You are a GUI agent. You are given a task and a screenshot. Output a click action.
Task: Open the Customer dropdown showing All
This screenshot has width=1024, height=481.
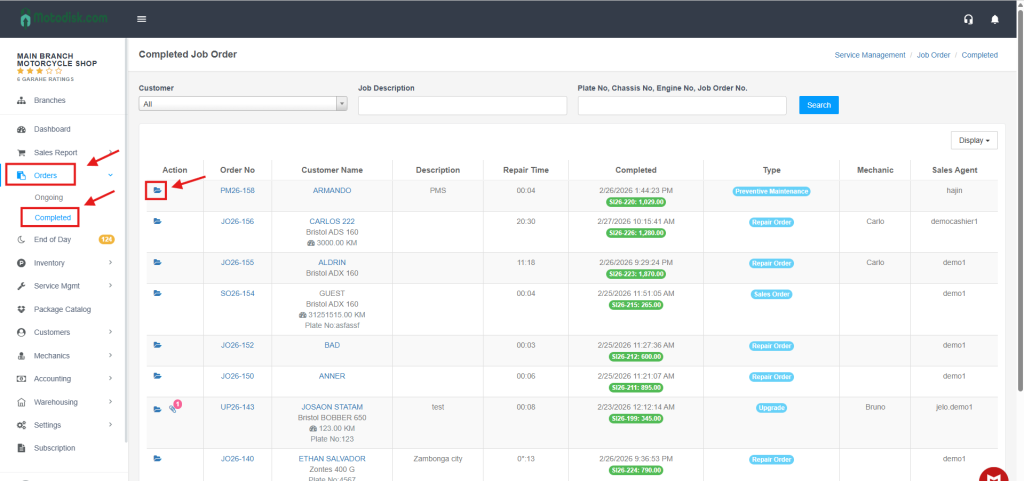pyautogui.click(x=243, y=104)
